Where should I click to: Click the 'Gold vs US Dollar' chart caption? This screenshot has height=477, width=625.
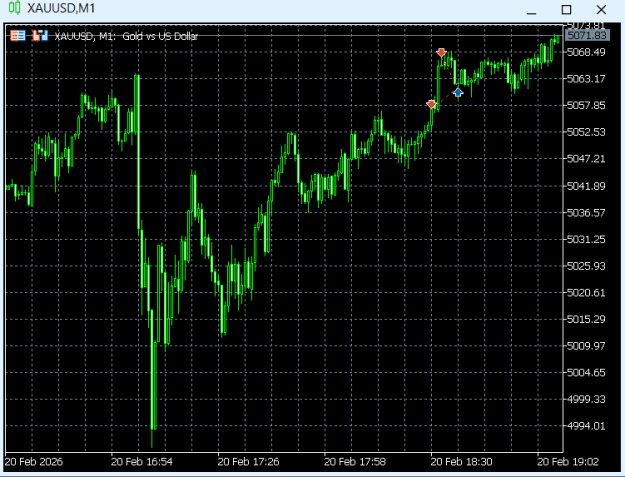click(160, 36)
